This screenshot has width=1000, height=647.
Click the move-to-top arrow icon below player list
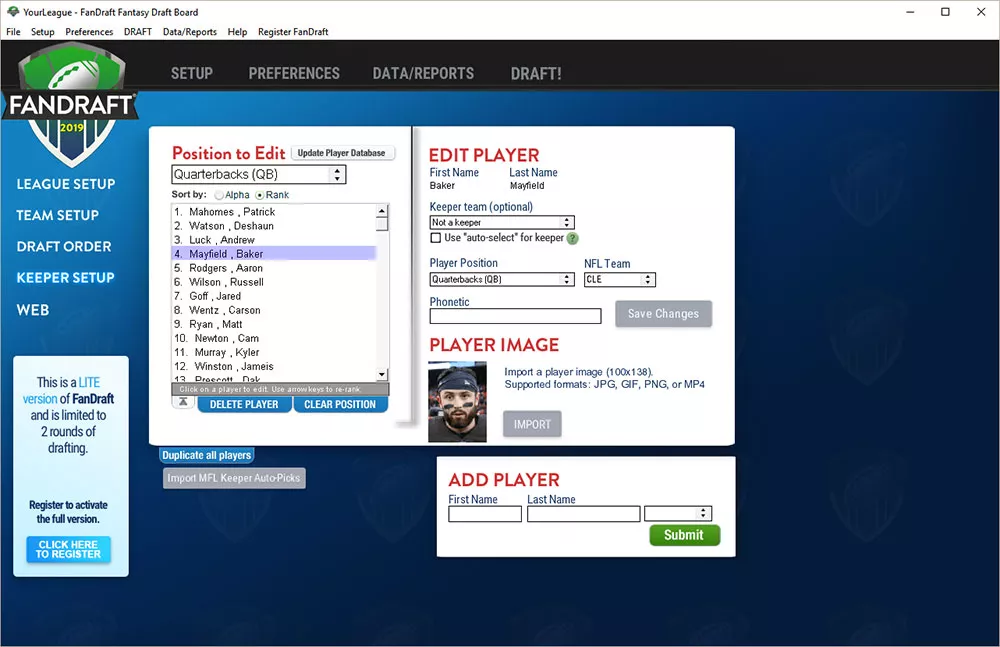point(183,402)
